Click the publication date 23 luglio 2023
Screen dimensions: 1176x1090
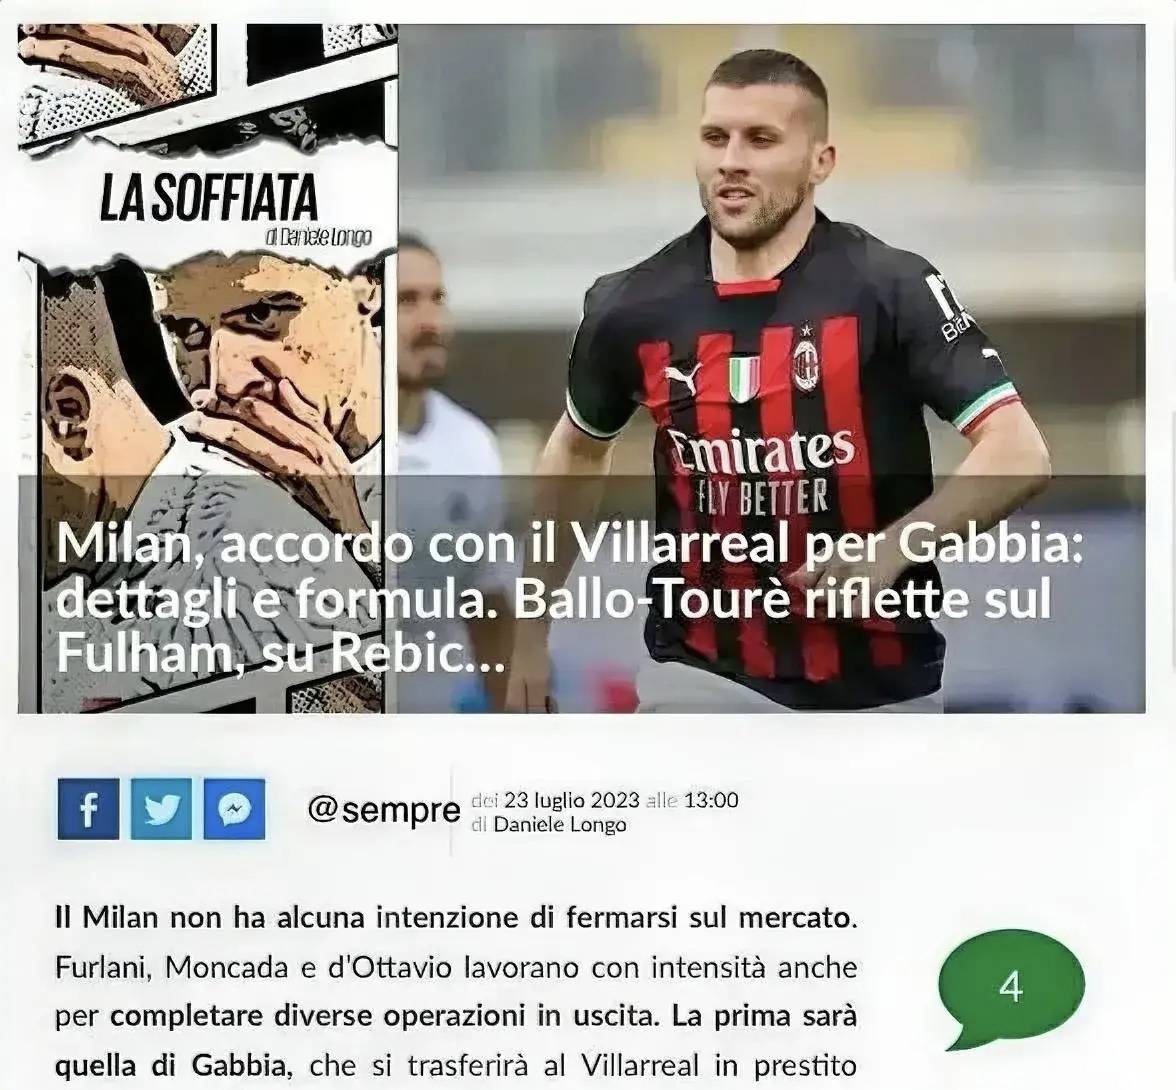coord(572,800)
